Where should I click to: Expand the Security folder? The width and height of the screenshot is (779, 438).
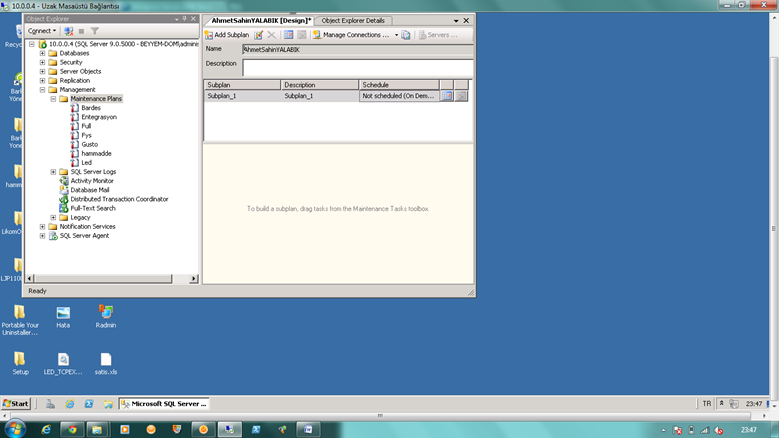42,63
